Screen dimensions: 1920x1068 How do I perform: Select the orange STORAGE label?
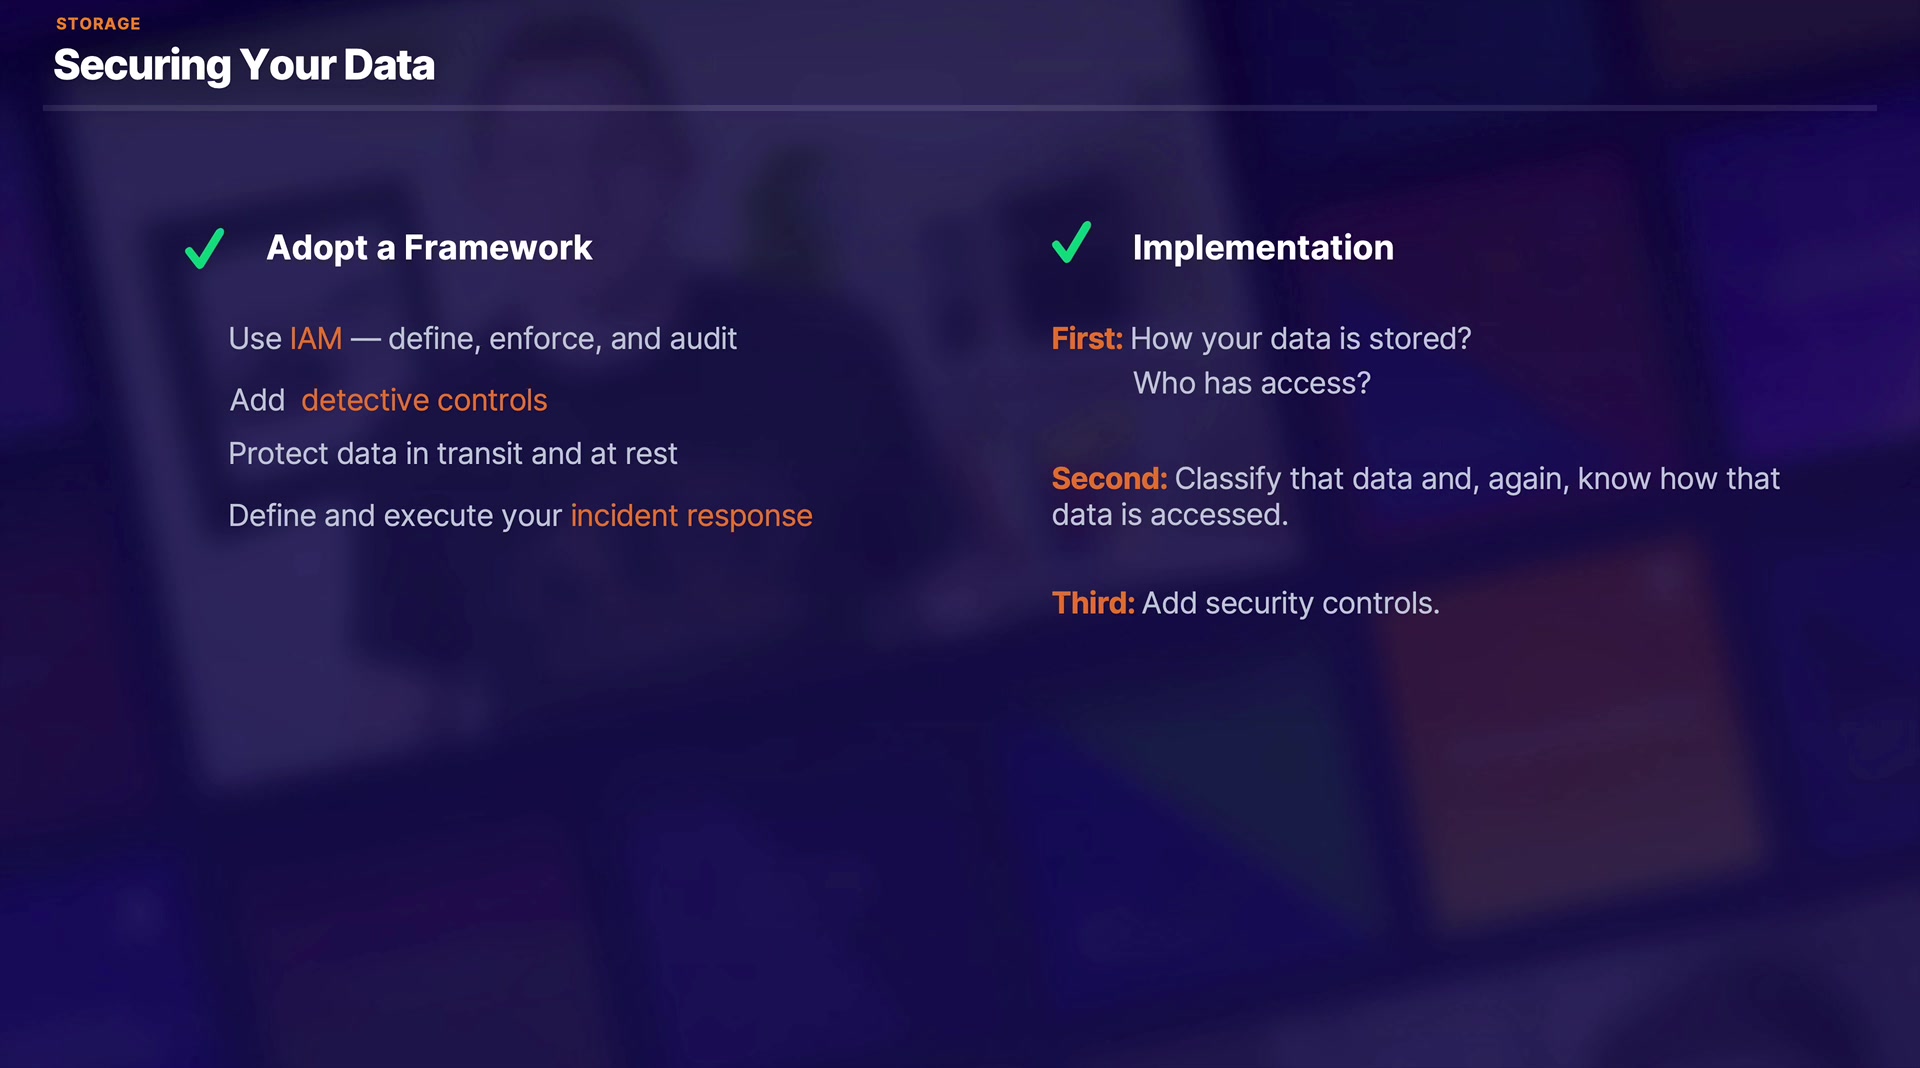(x=98, y=23)
